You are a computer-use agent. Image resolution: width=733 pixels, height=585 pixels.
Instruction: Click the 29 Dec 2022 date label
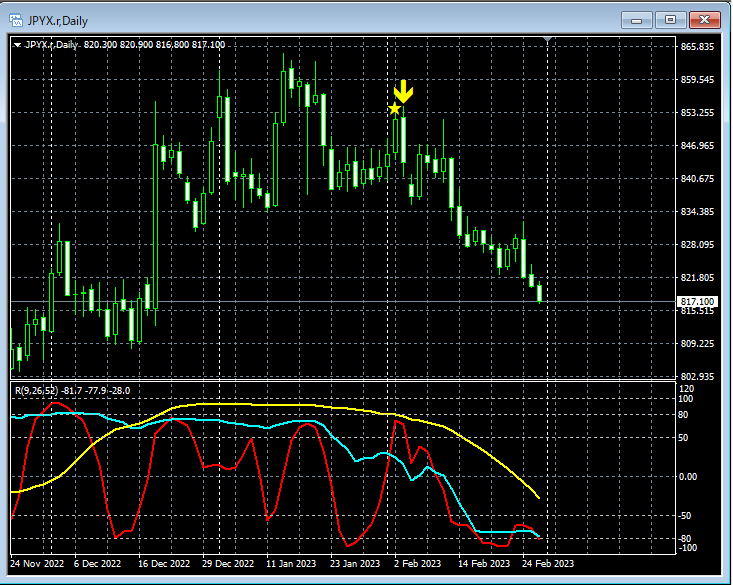click(x=228, y=563)
